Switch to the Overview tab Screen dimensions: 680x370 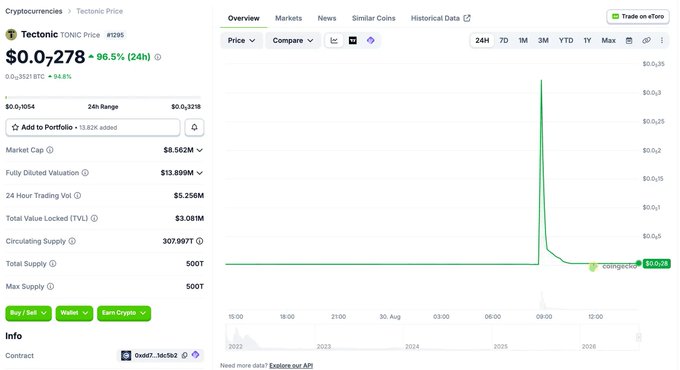244,18
